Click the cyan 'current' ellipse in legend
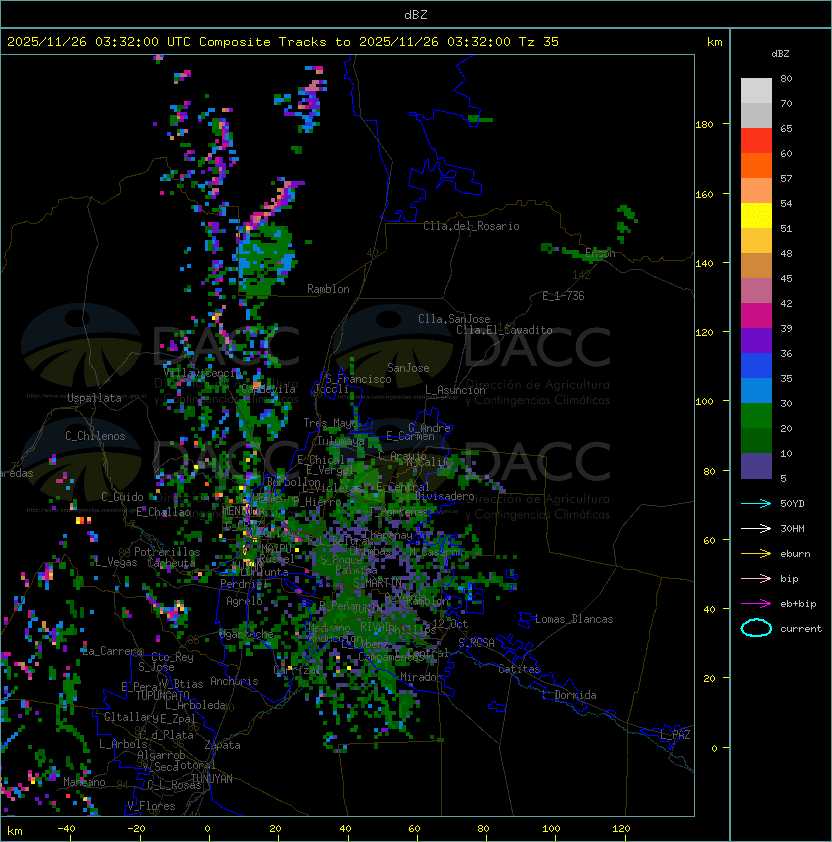The image size is (832, 842). pyautogui.click(x=756, y=628)
